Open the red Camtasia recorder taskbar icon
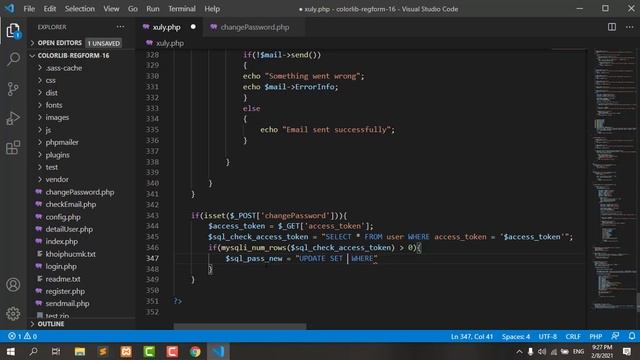Viewport: 640px width, 360px height. click(x=172, y=351)
